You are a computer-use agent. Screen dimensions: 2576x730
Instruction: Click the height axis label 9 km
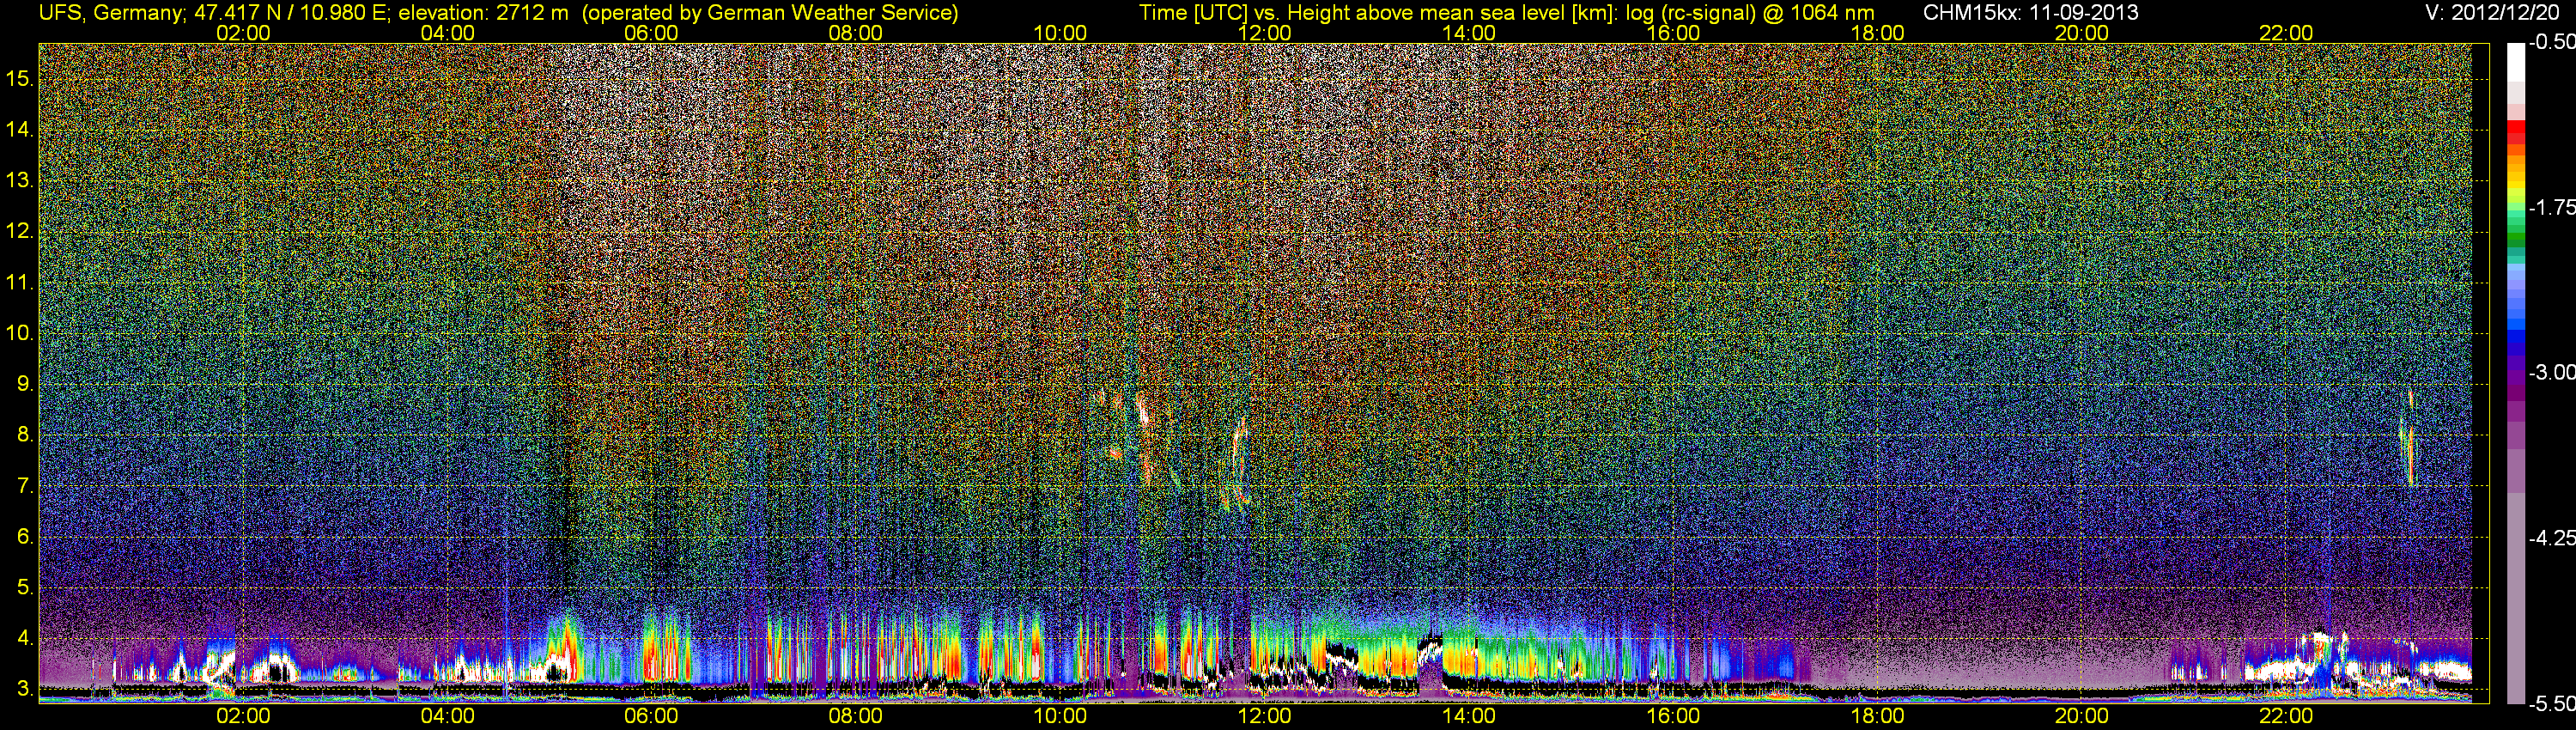(25, 384)
